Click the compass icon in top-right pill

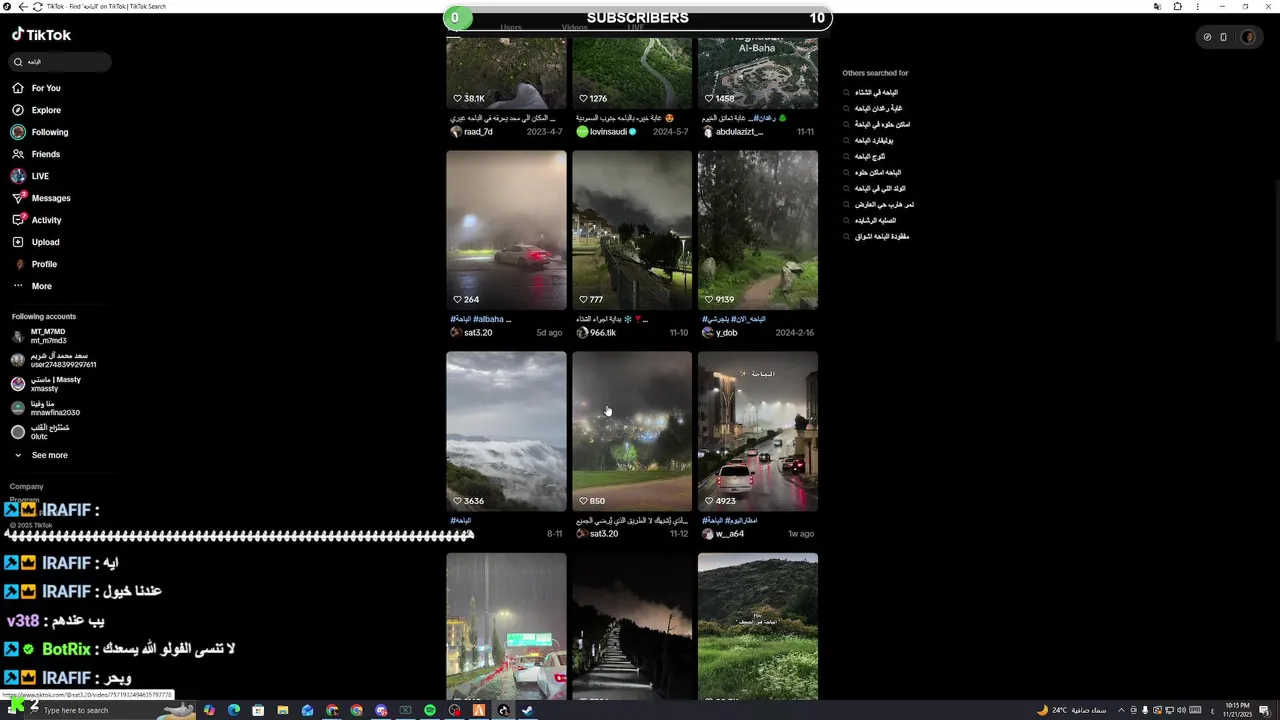pyautogui.click(x=1207, y=37)
